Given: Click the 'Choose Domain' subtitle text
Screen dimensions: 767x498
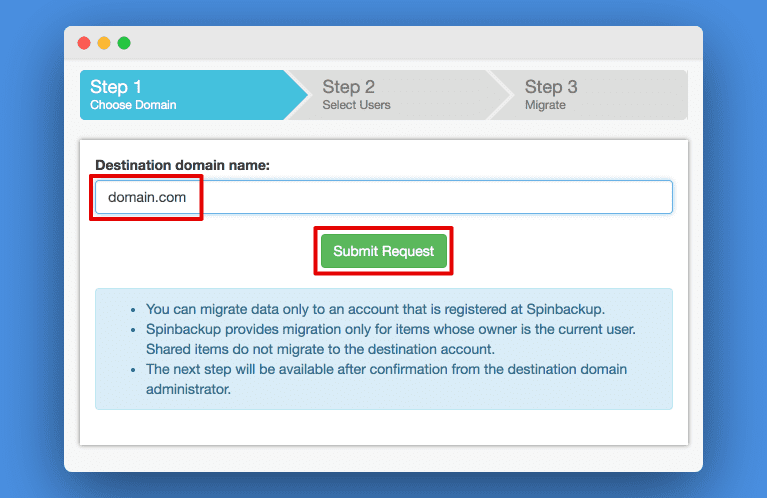Looking at the screenshot, I should (133, 105).
